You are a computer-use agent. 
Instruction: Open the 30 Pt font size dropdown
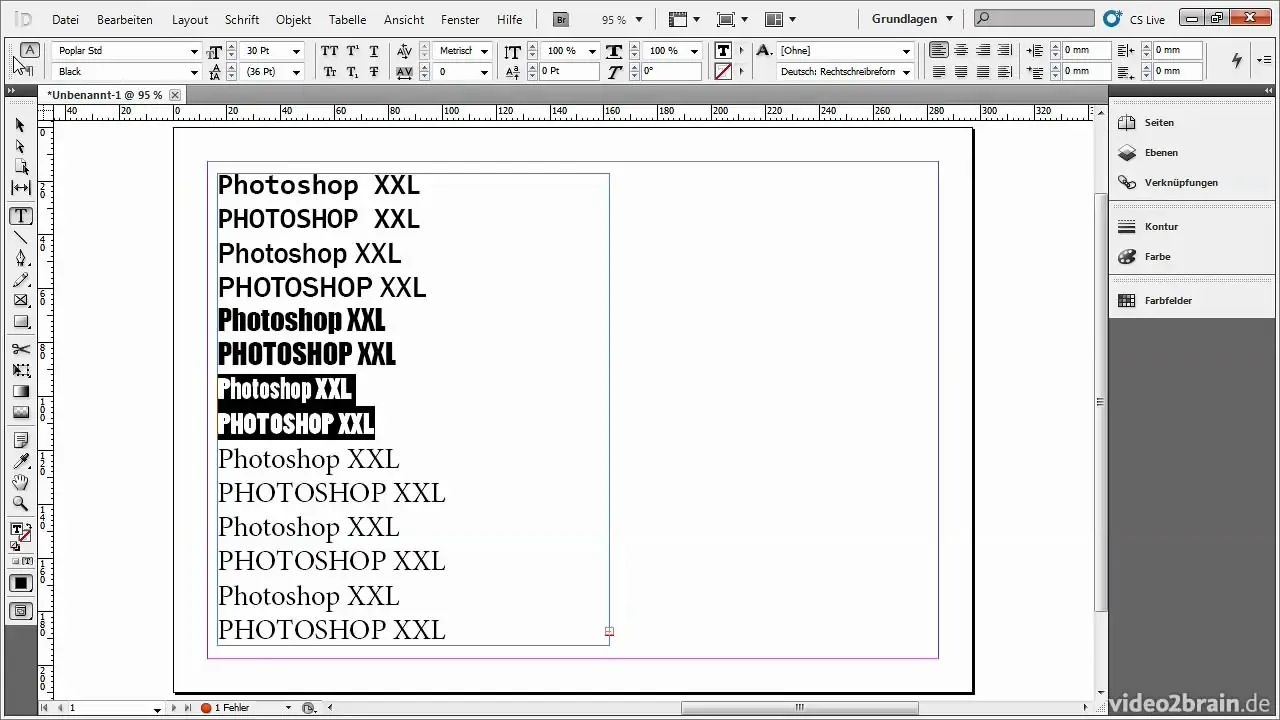coord(296,51)
